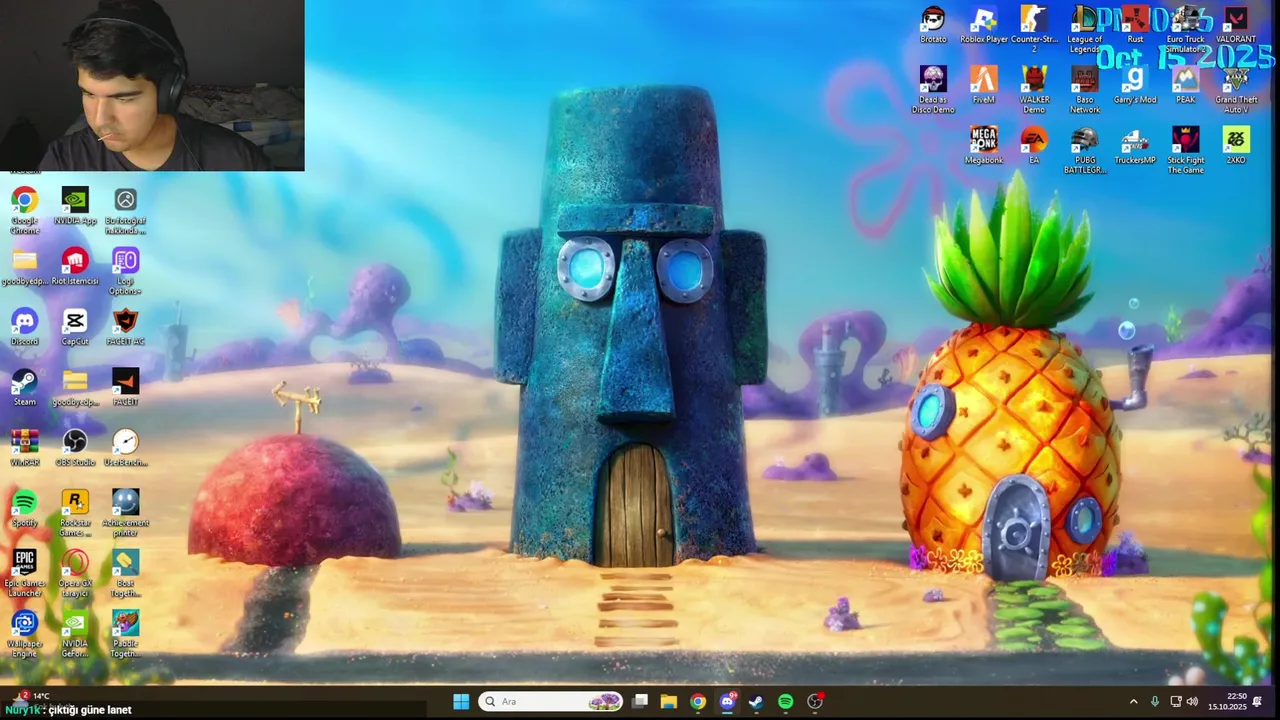This screenshot has height=720, width=1280.
Task: Launch Epic Games Launcher desktop icon
Action: point(24,575)
